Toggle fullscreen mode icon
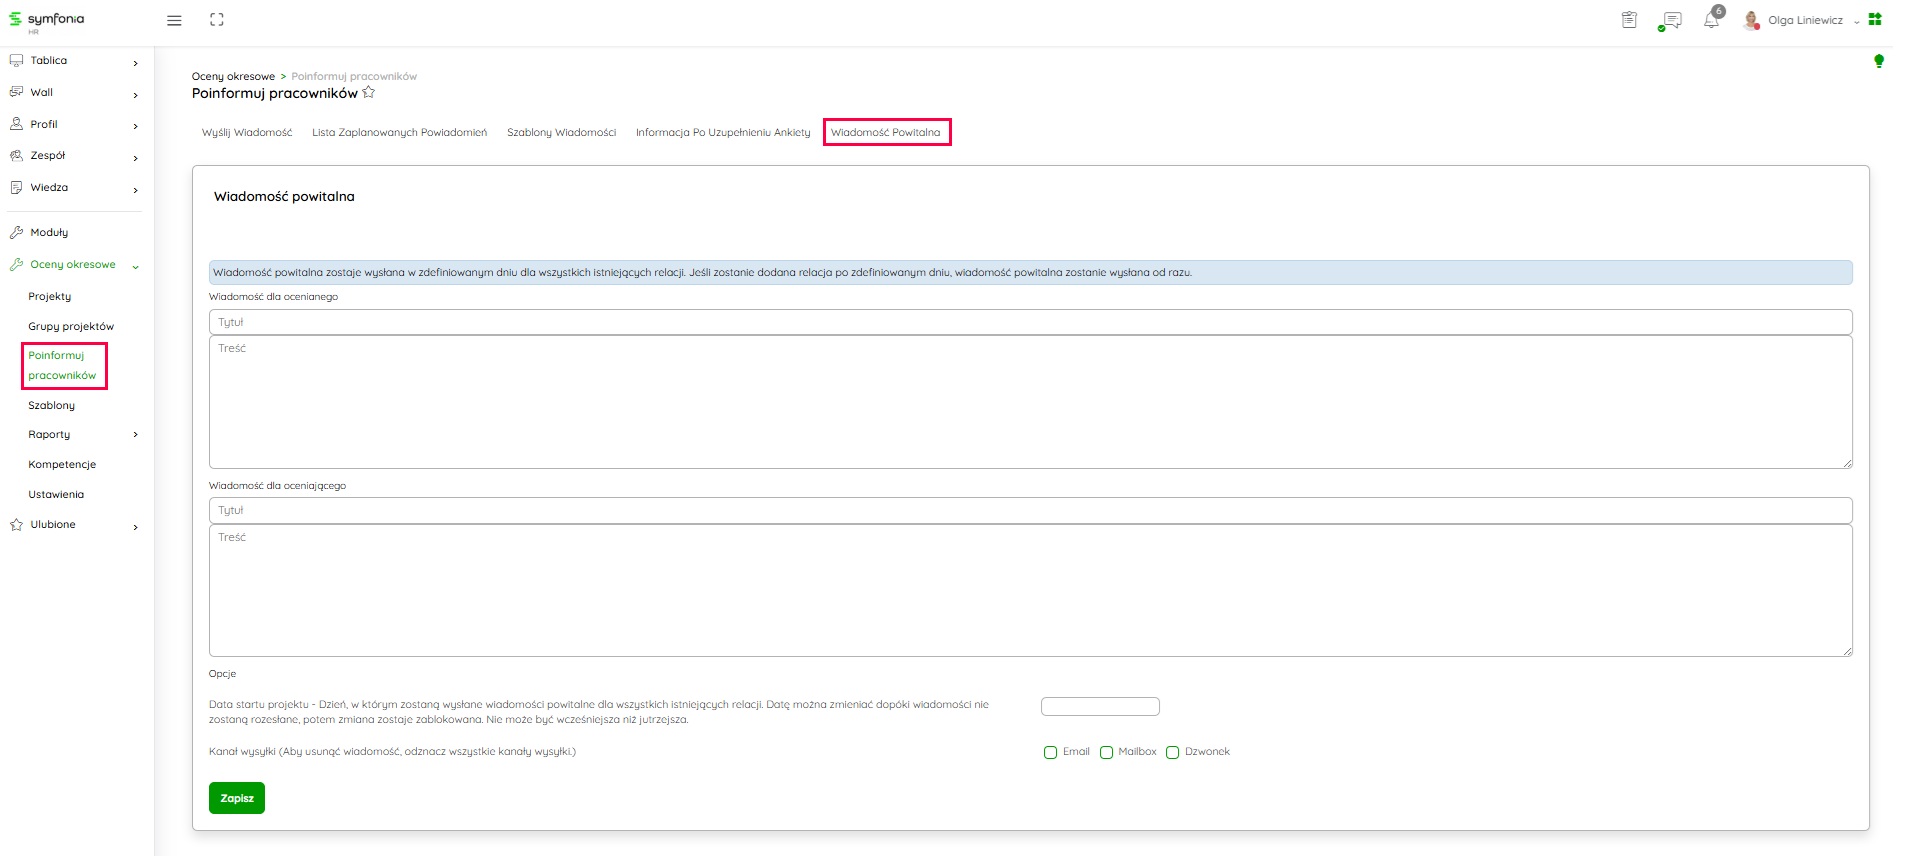This screenshot has width=1906, height=856. point(217,20)
